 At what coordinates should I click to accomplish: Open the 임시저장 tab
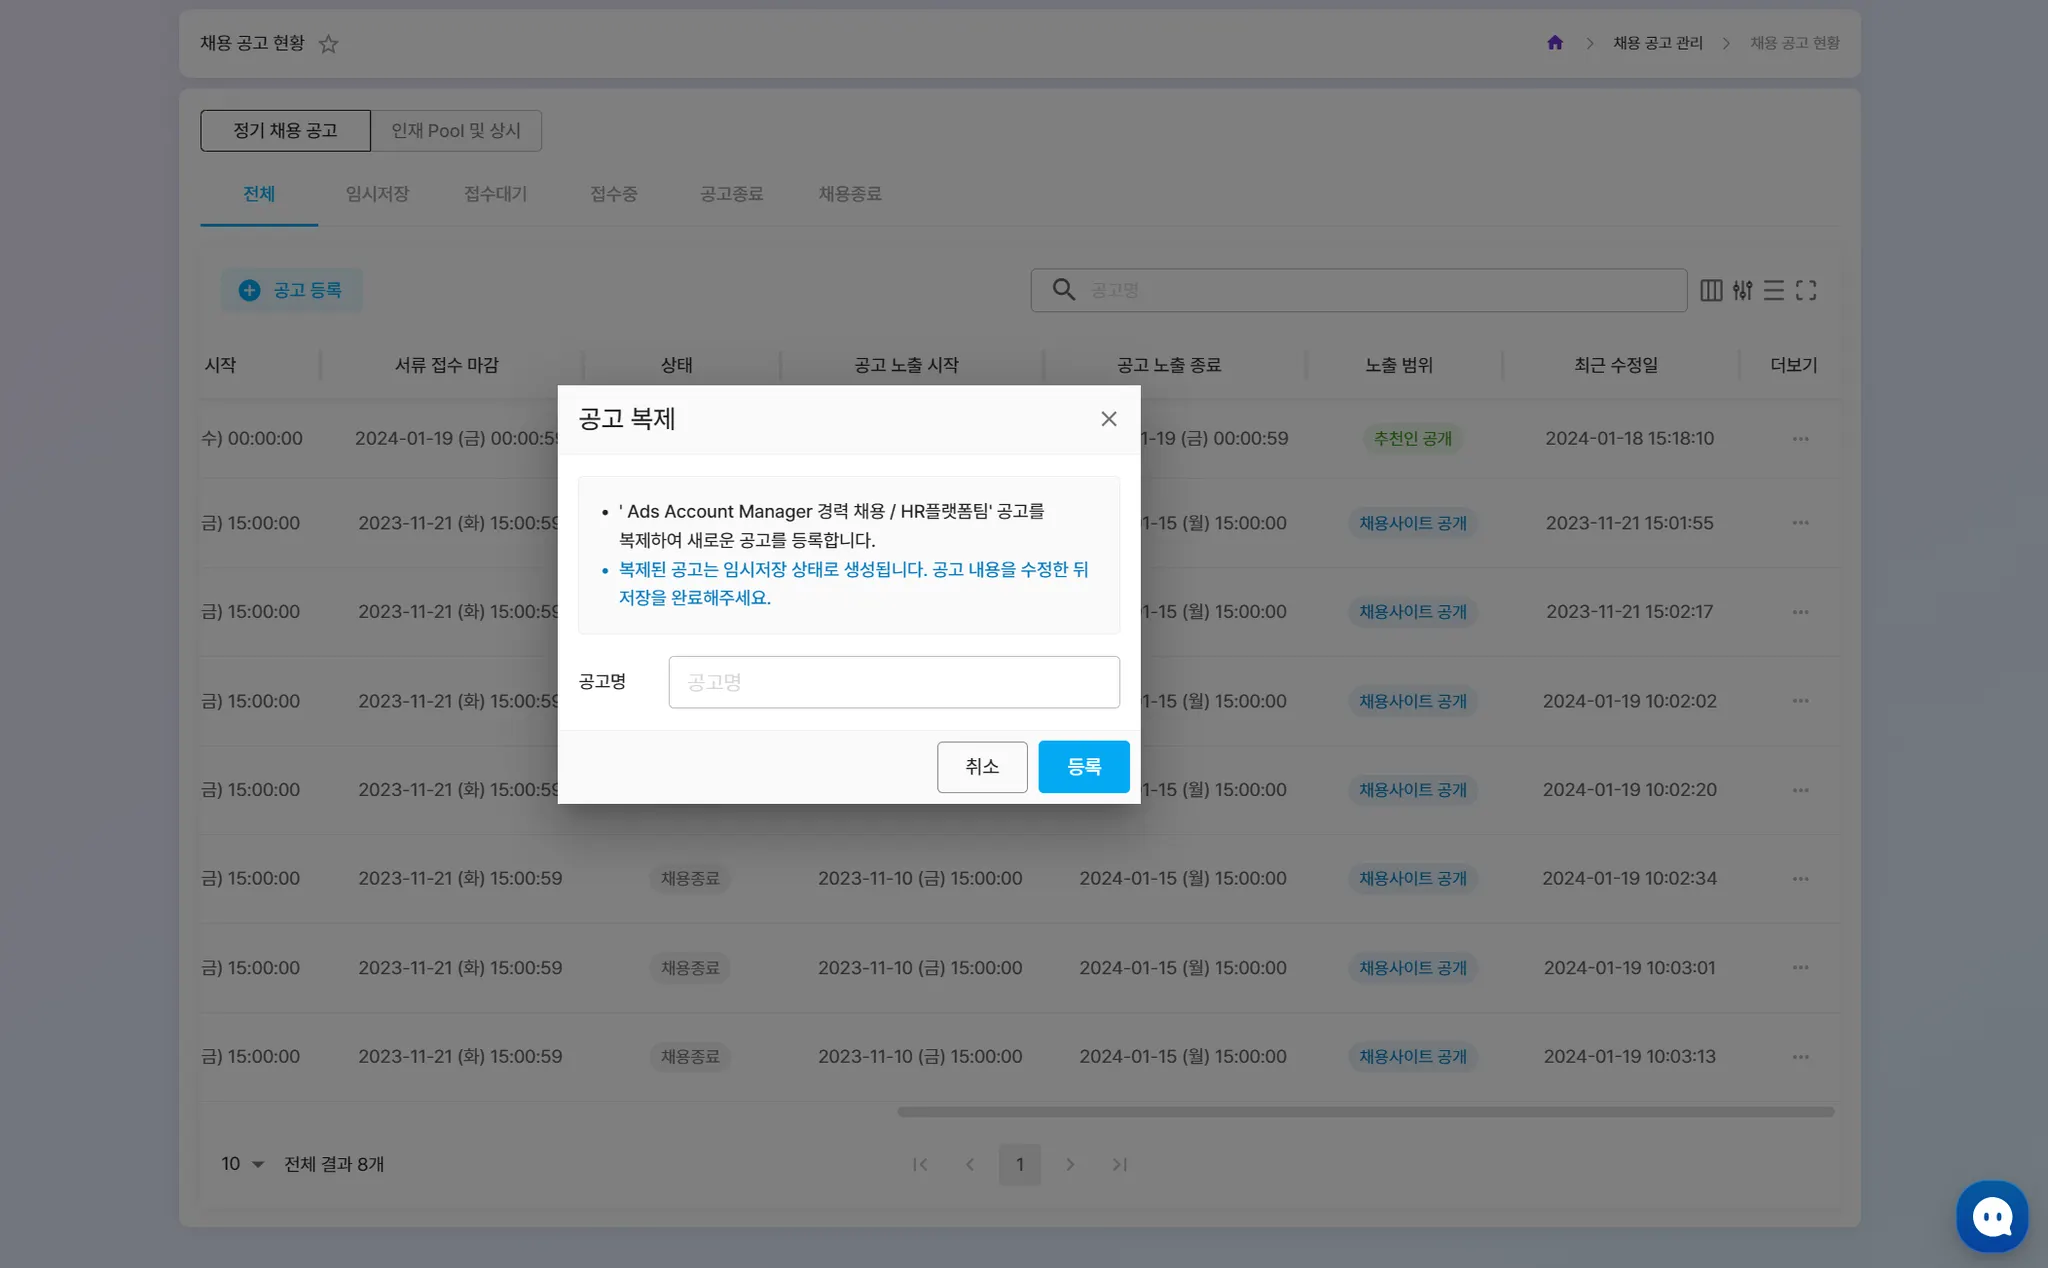click(x=377, y=194)
